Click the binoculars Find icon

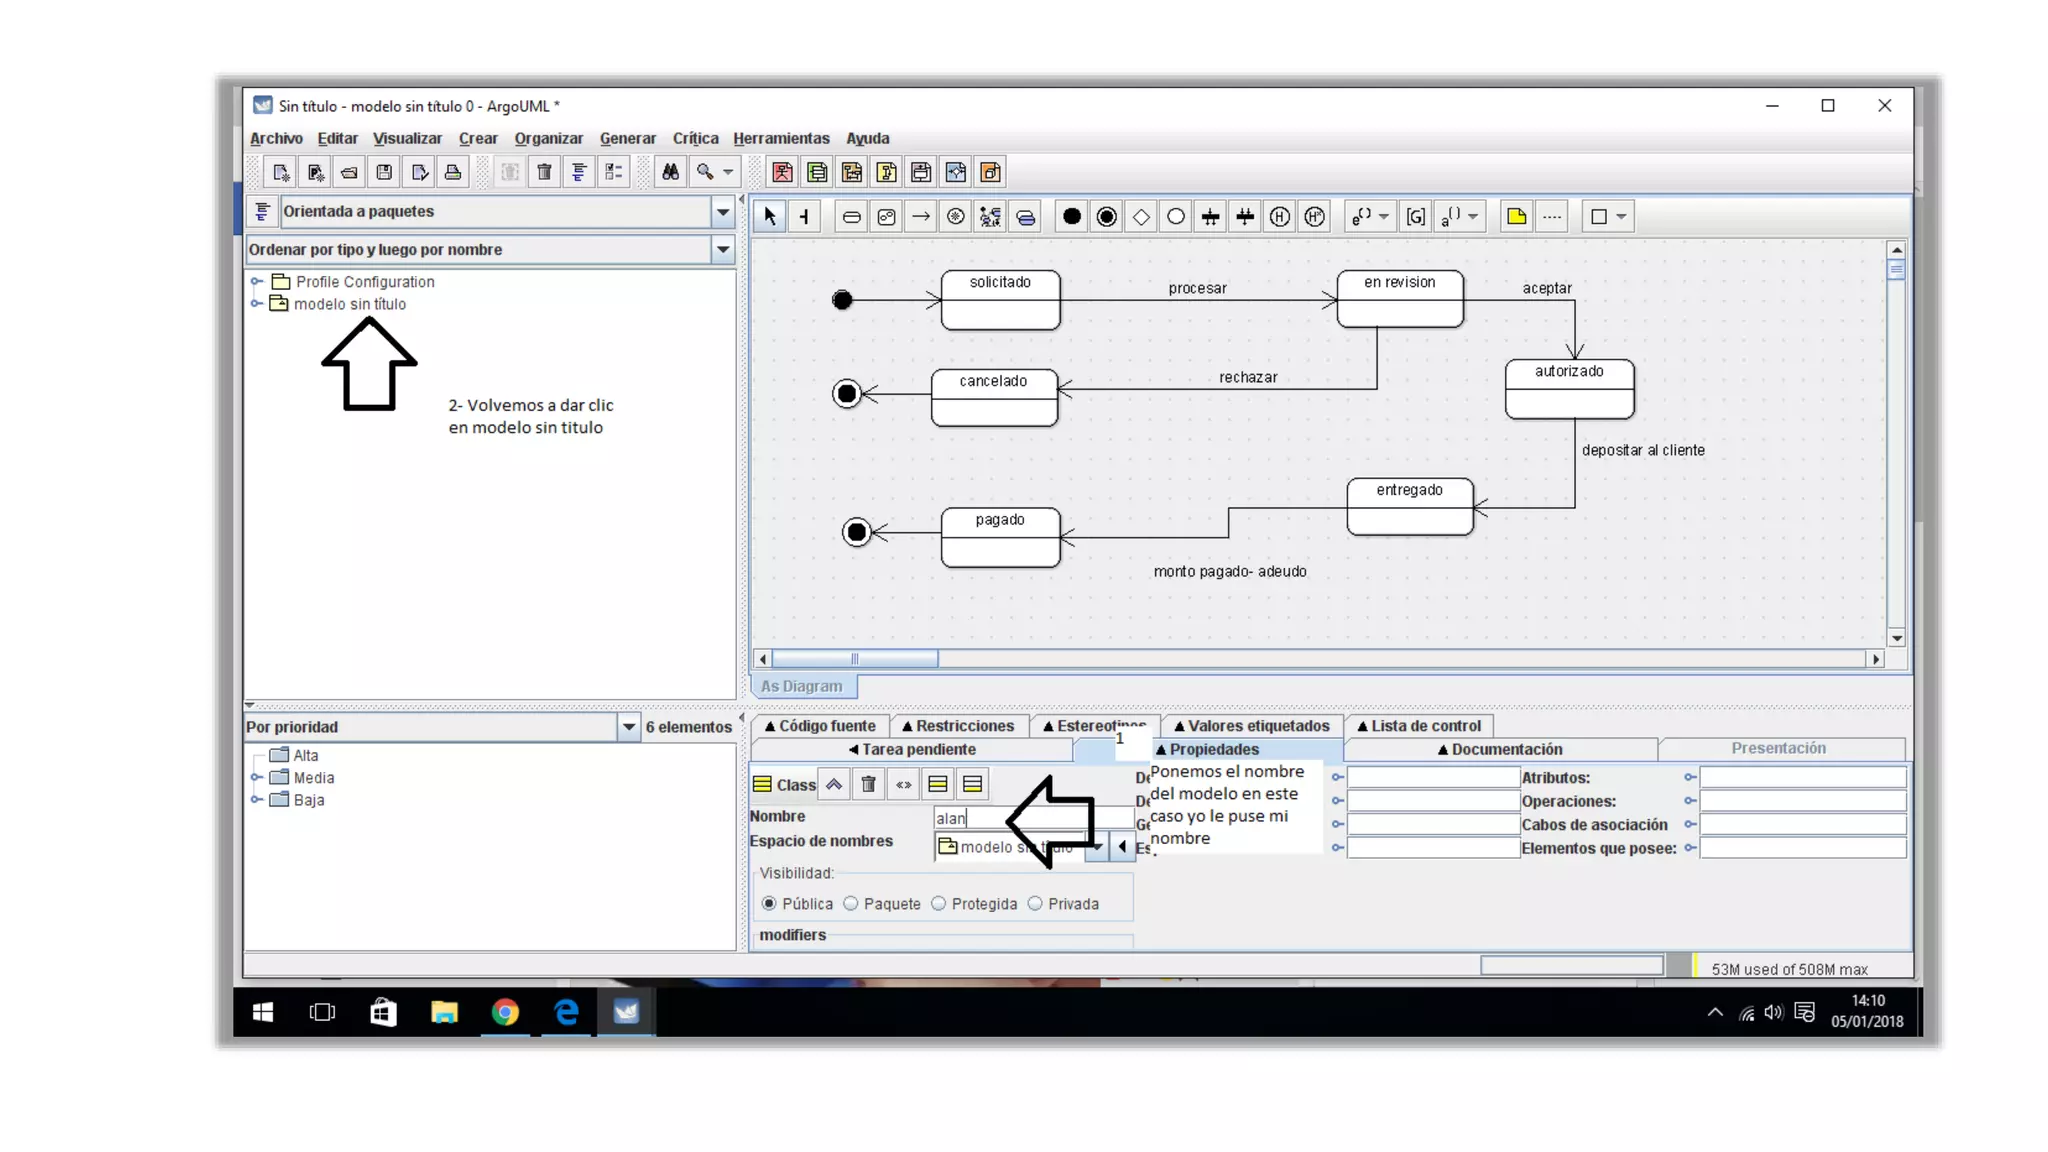[x=670, y=172]
